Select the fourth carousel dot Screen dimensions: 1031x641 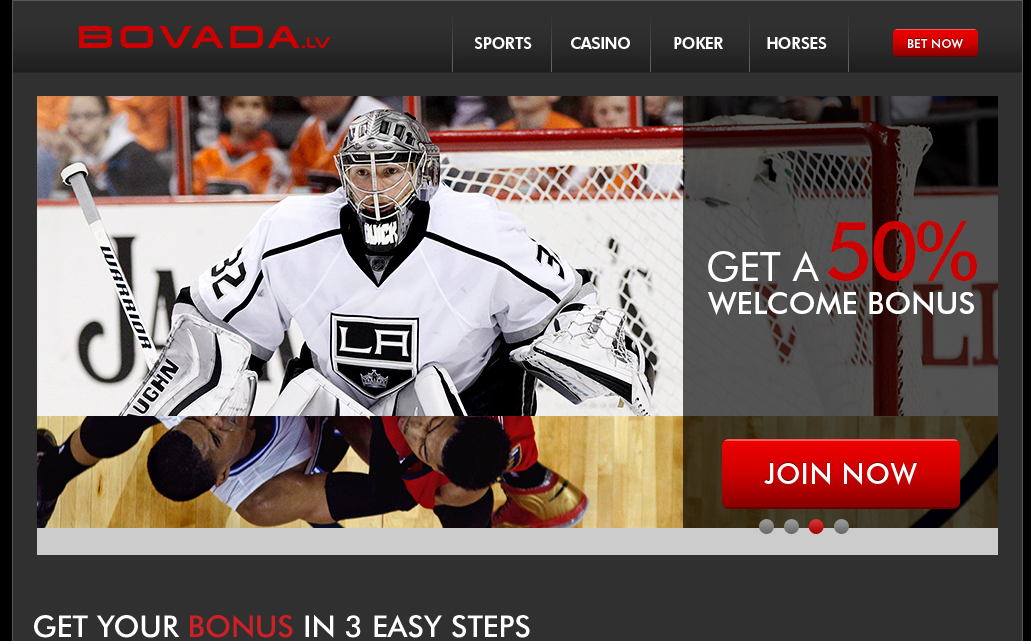pos(841,527)
